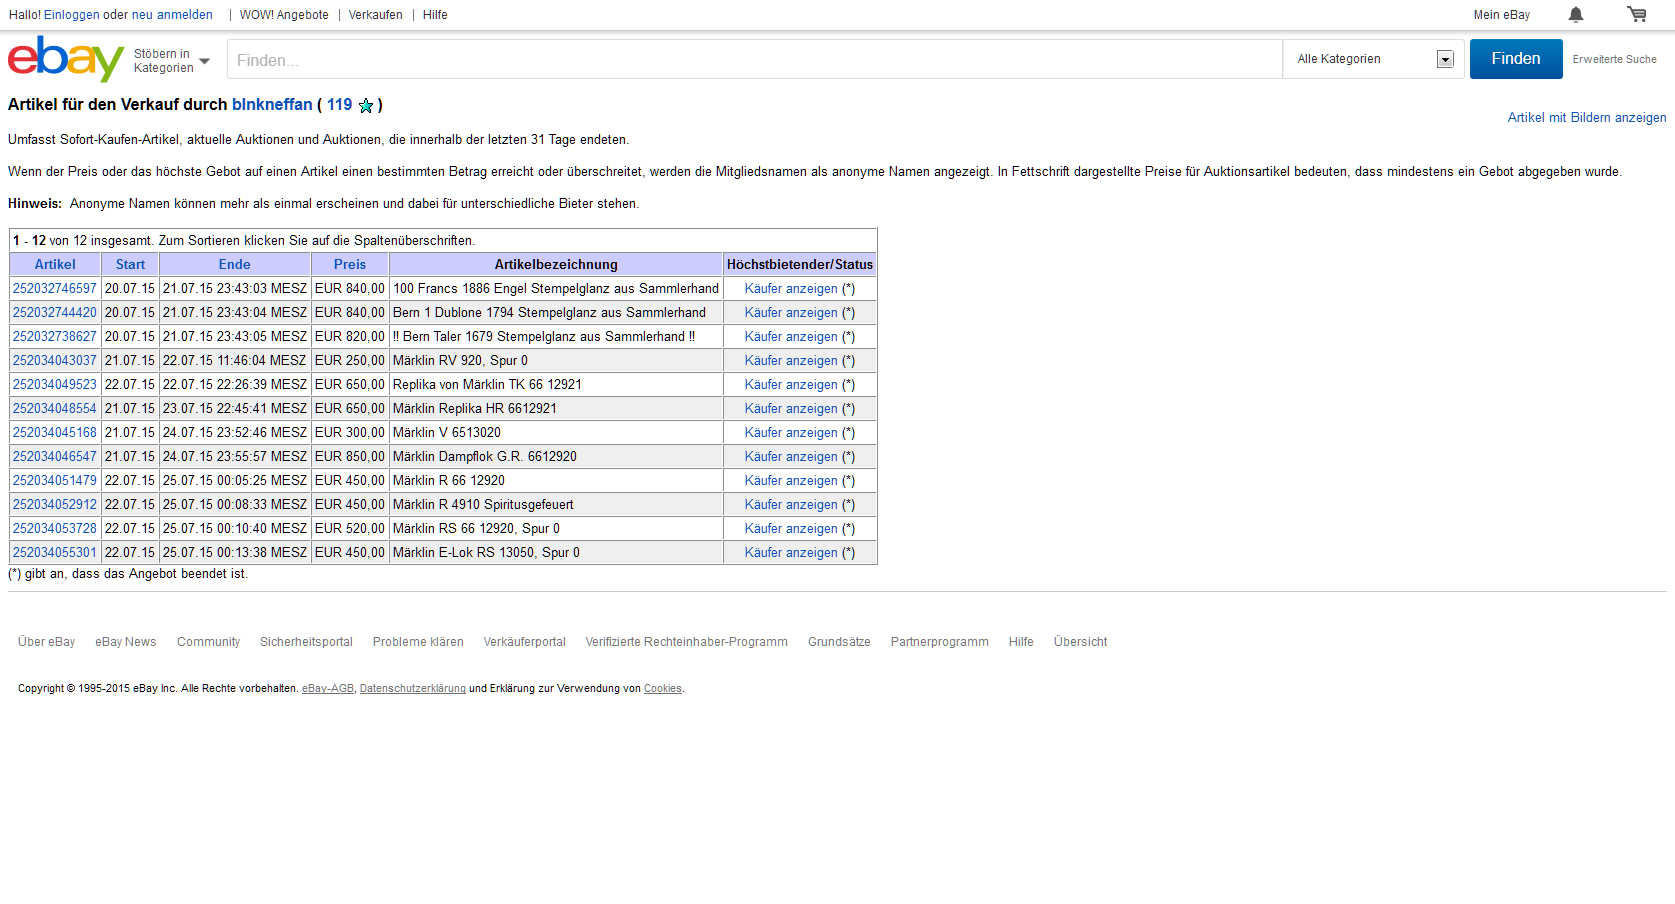Open item number 252034055301
The height and width of the screenshot is (904, 1675).
click(x=55, y=552)
